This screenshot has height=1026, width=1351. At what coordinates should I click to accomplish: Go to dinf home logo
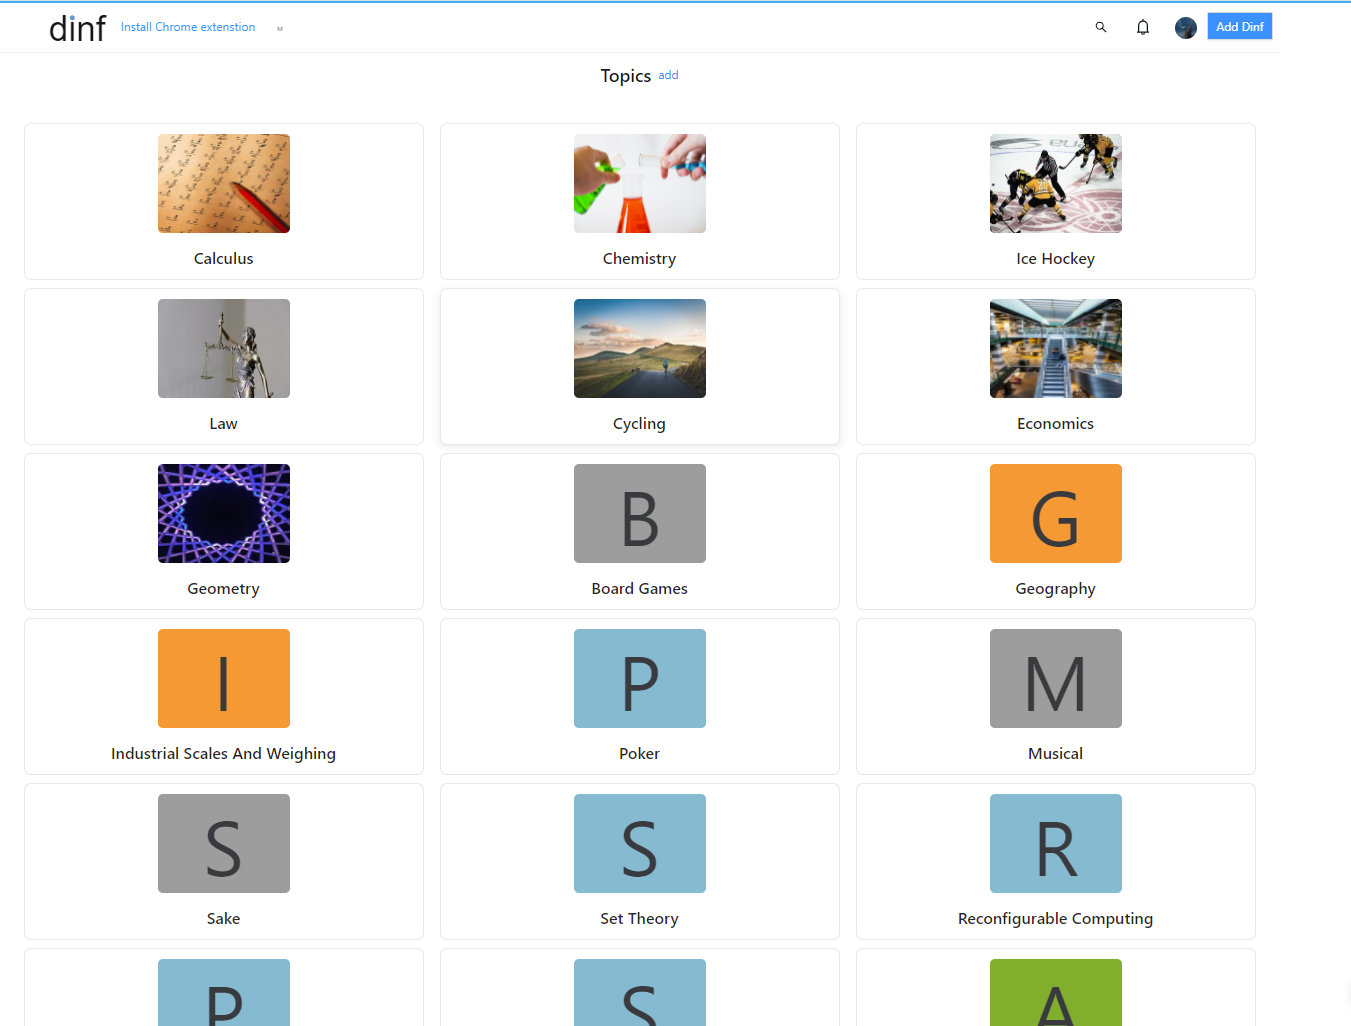[78, 28]
